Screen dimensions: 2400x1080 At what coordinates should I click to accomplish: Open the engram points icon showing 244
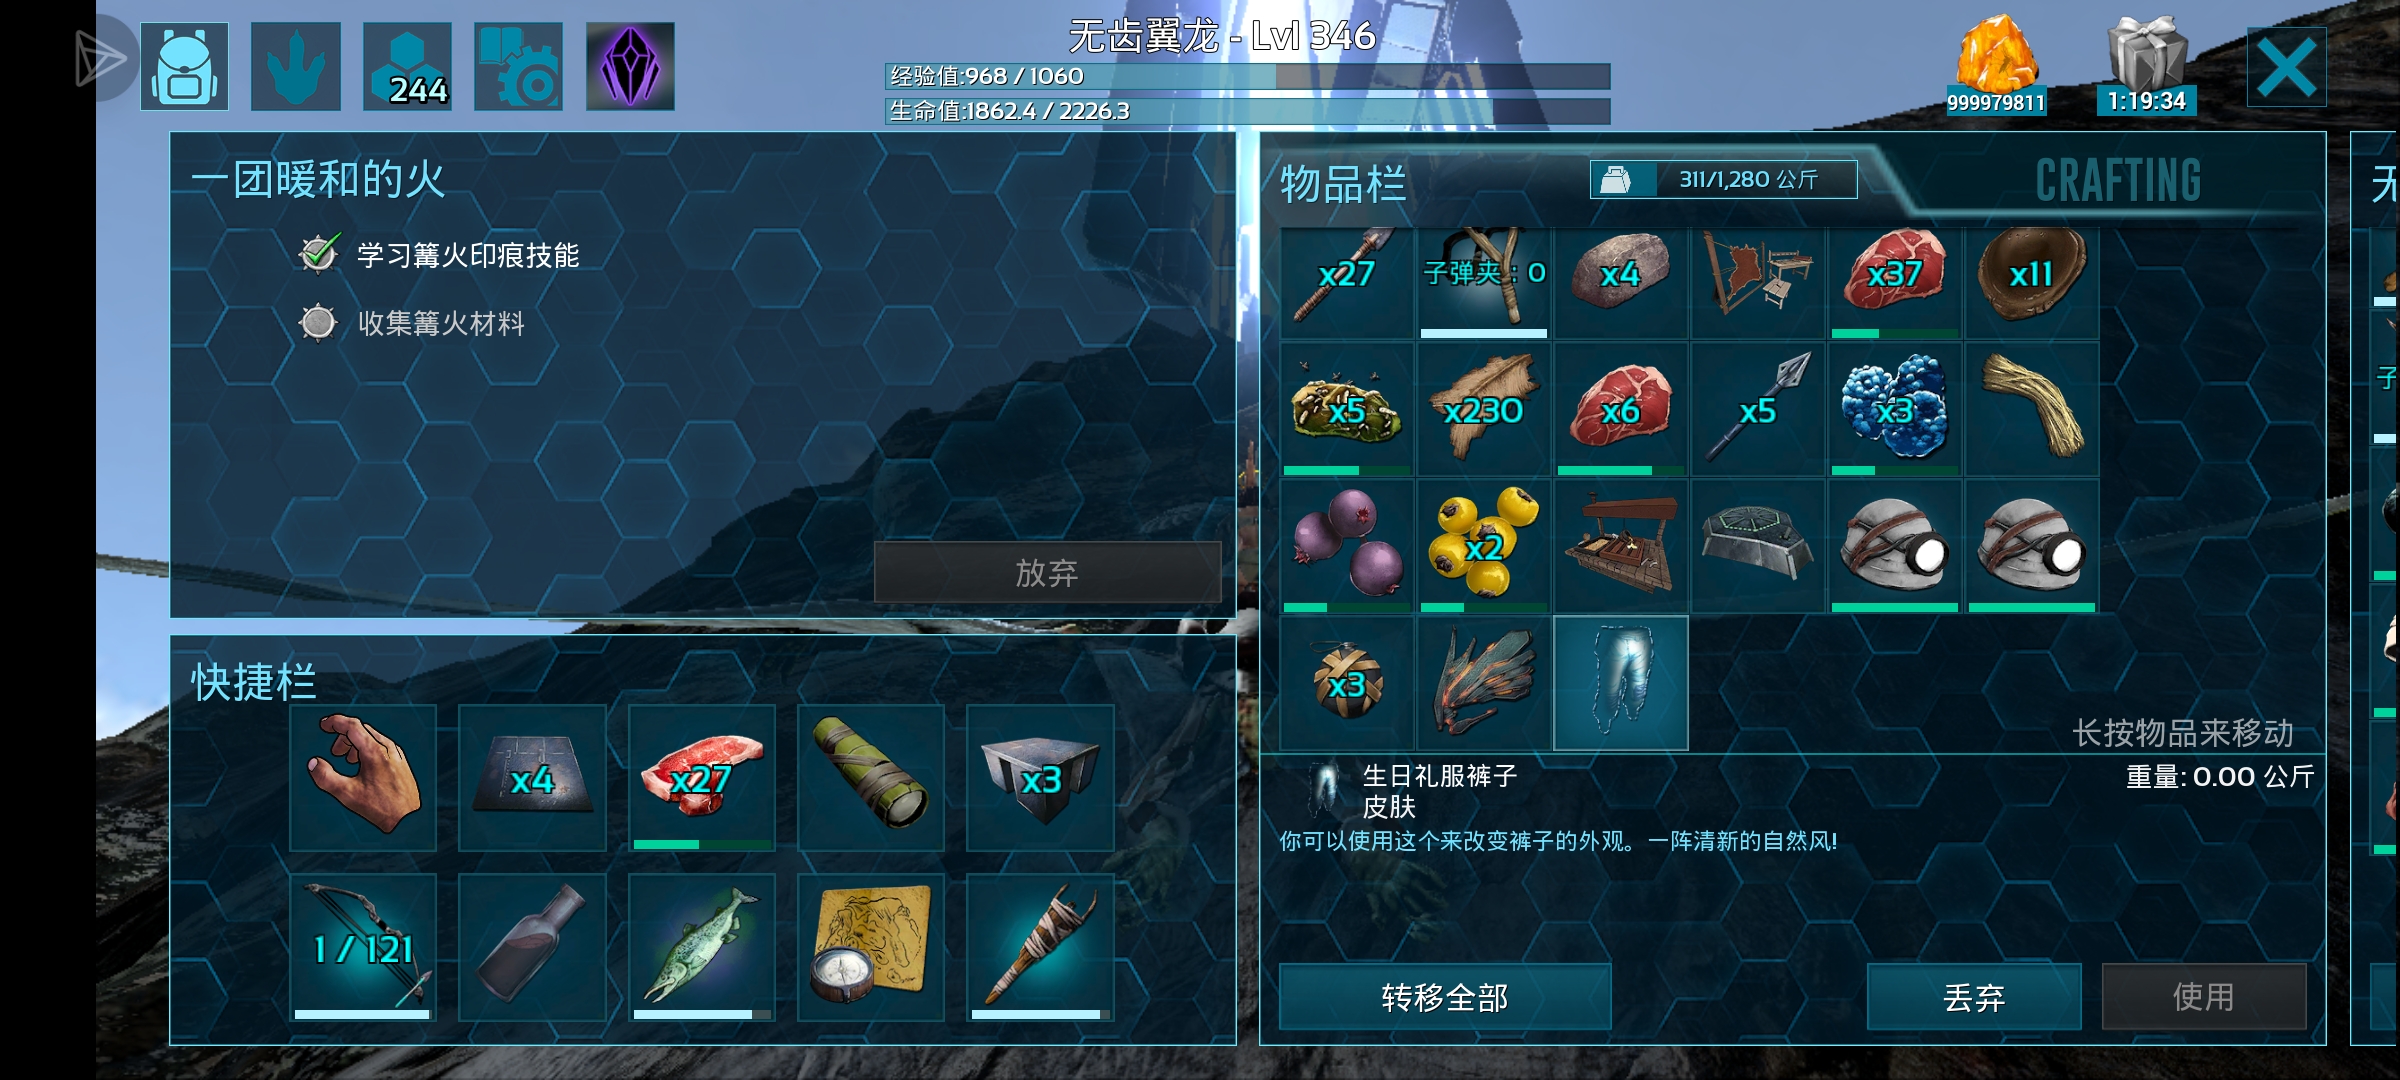point(407,66)
